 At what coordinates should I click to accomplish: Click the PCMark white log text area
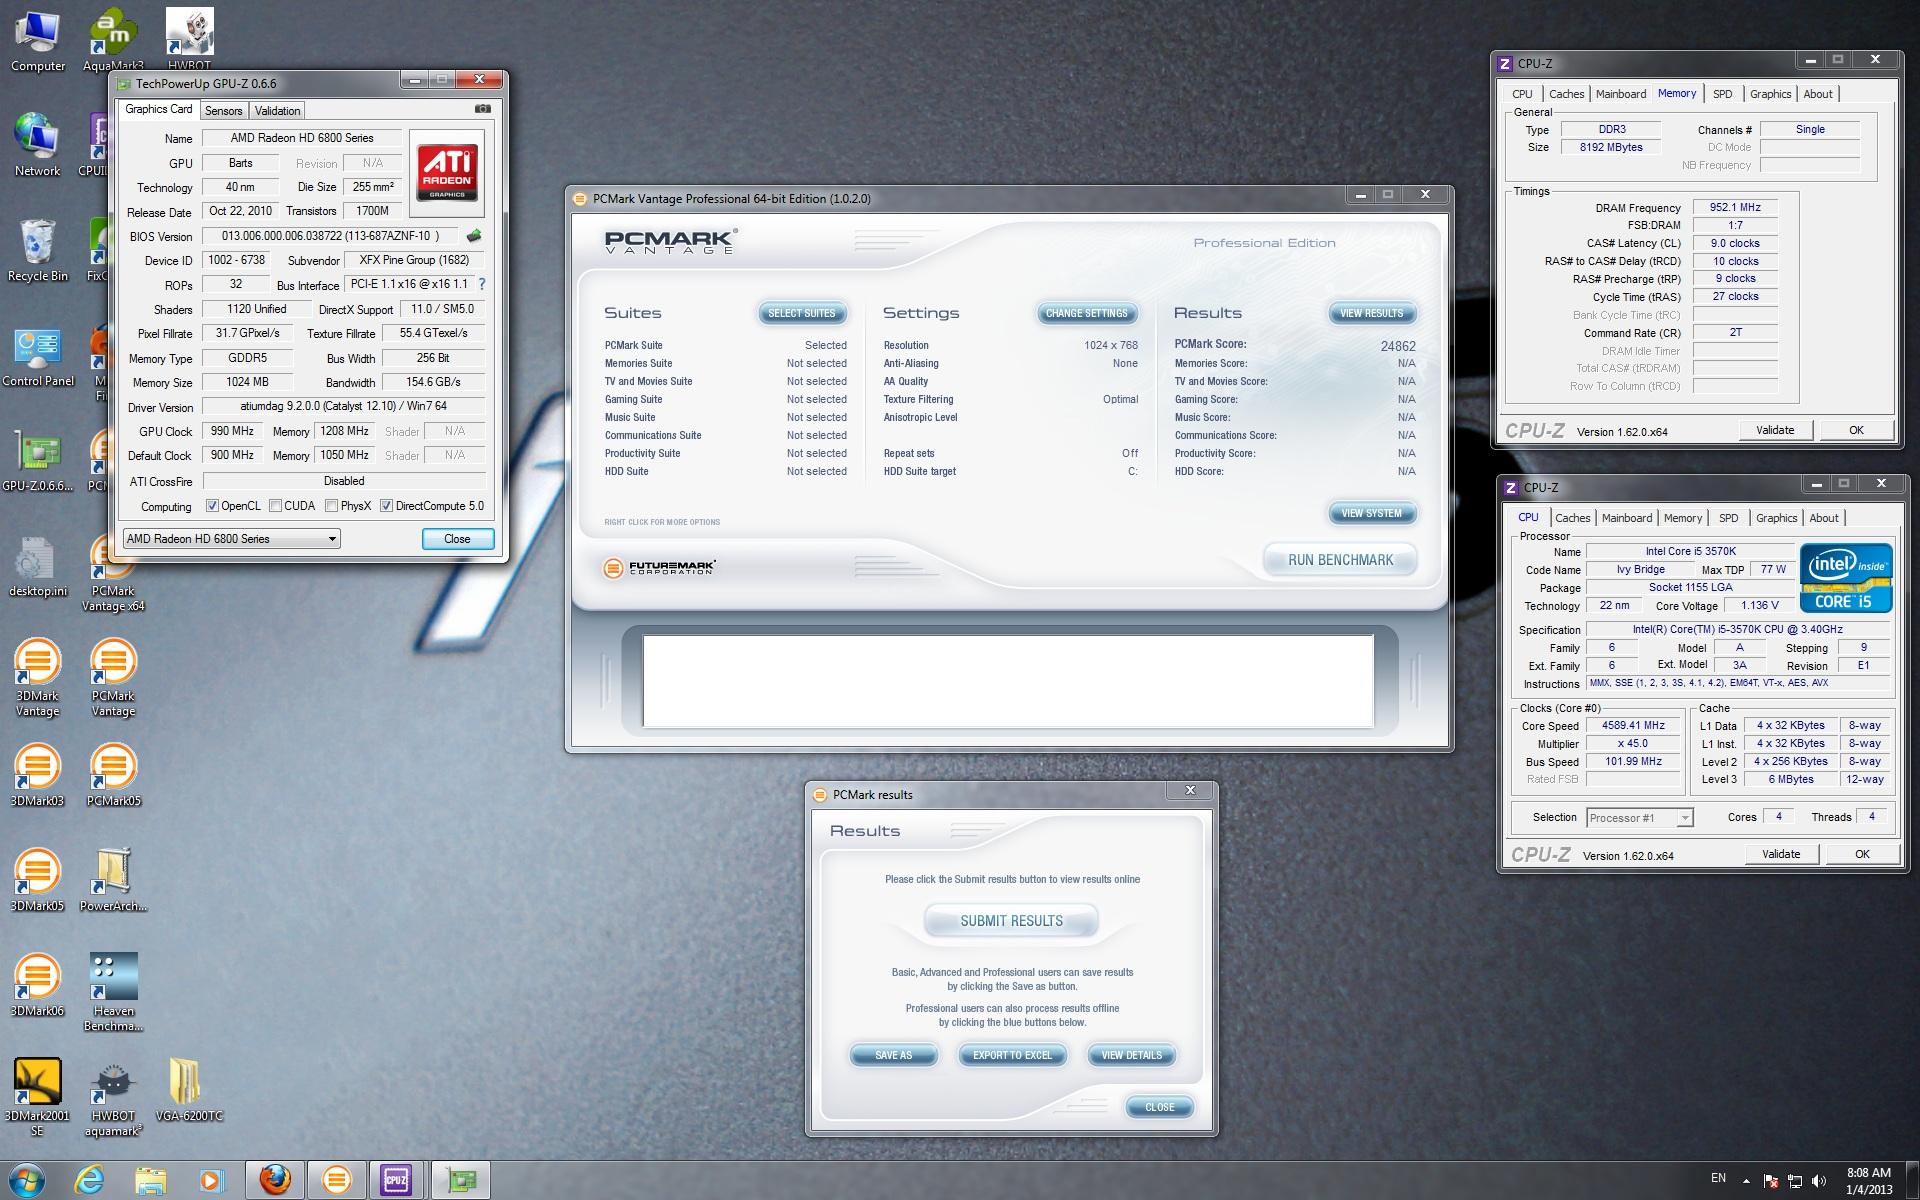[1008, 681]
